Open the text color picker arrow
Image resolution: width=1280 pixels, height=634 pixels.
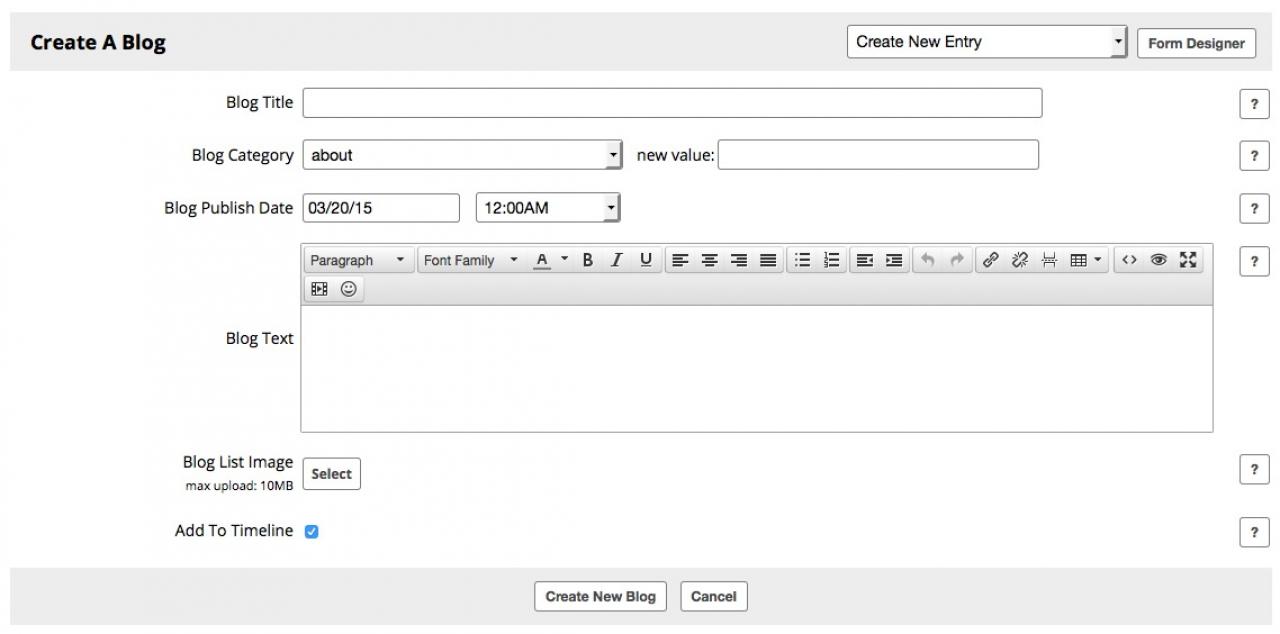(564, 260)
